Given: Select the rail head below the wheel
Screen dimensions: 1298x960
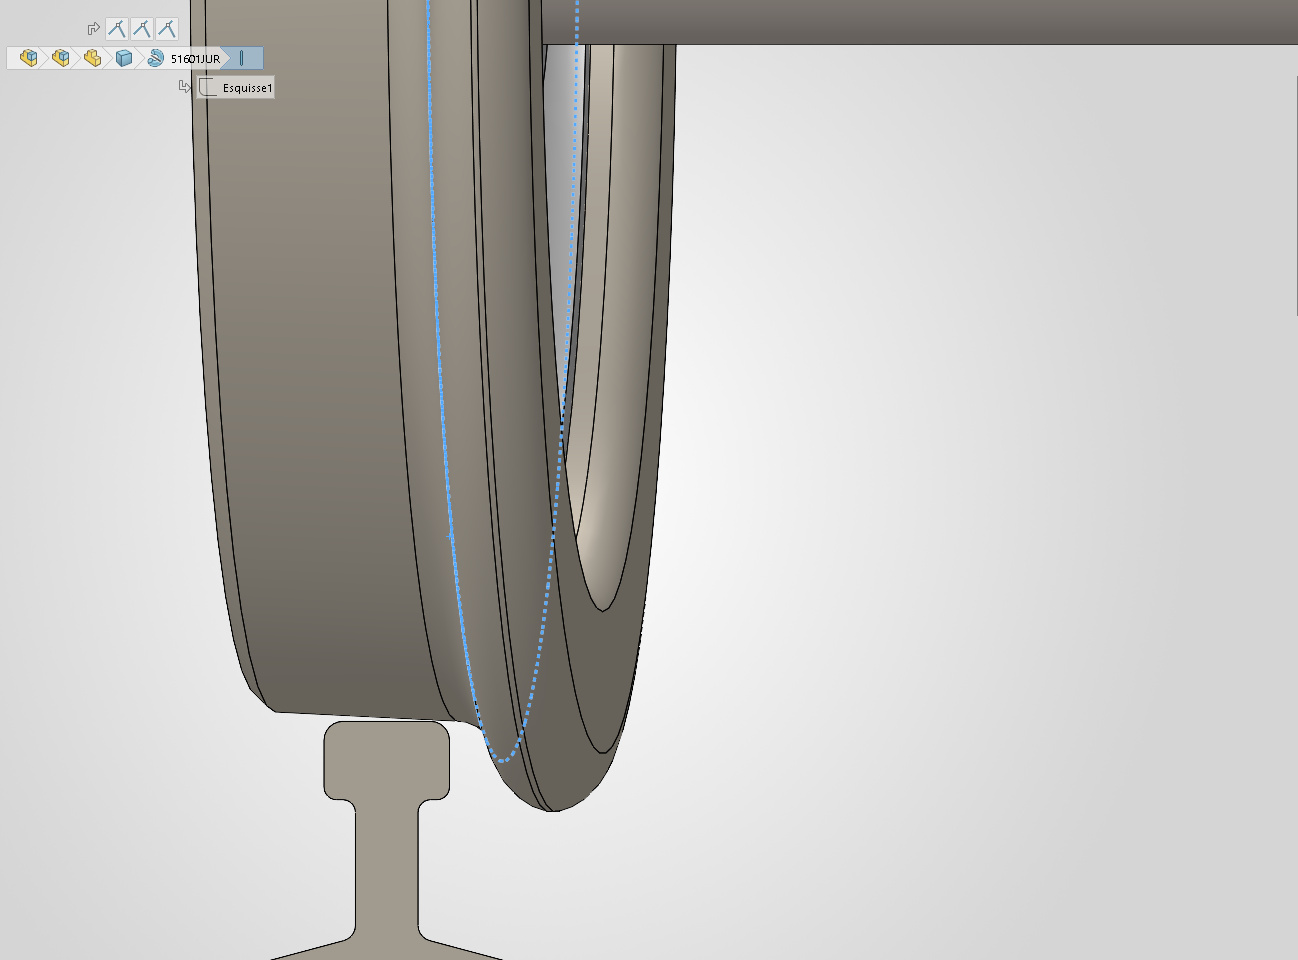Looking at the screenshot, I should [386, 760].
